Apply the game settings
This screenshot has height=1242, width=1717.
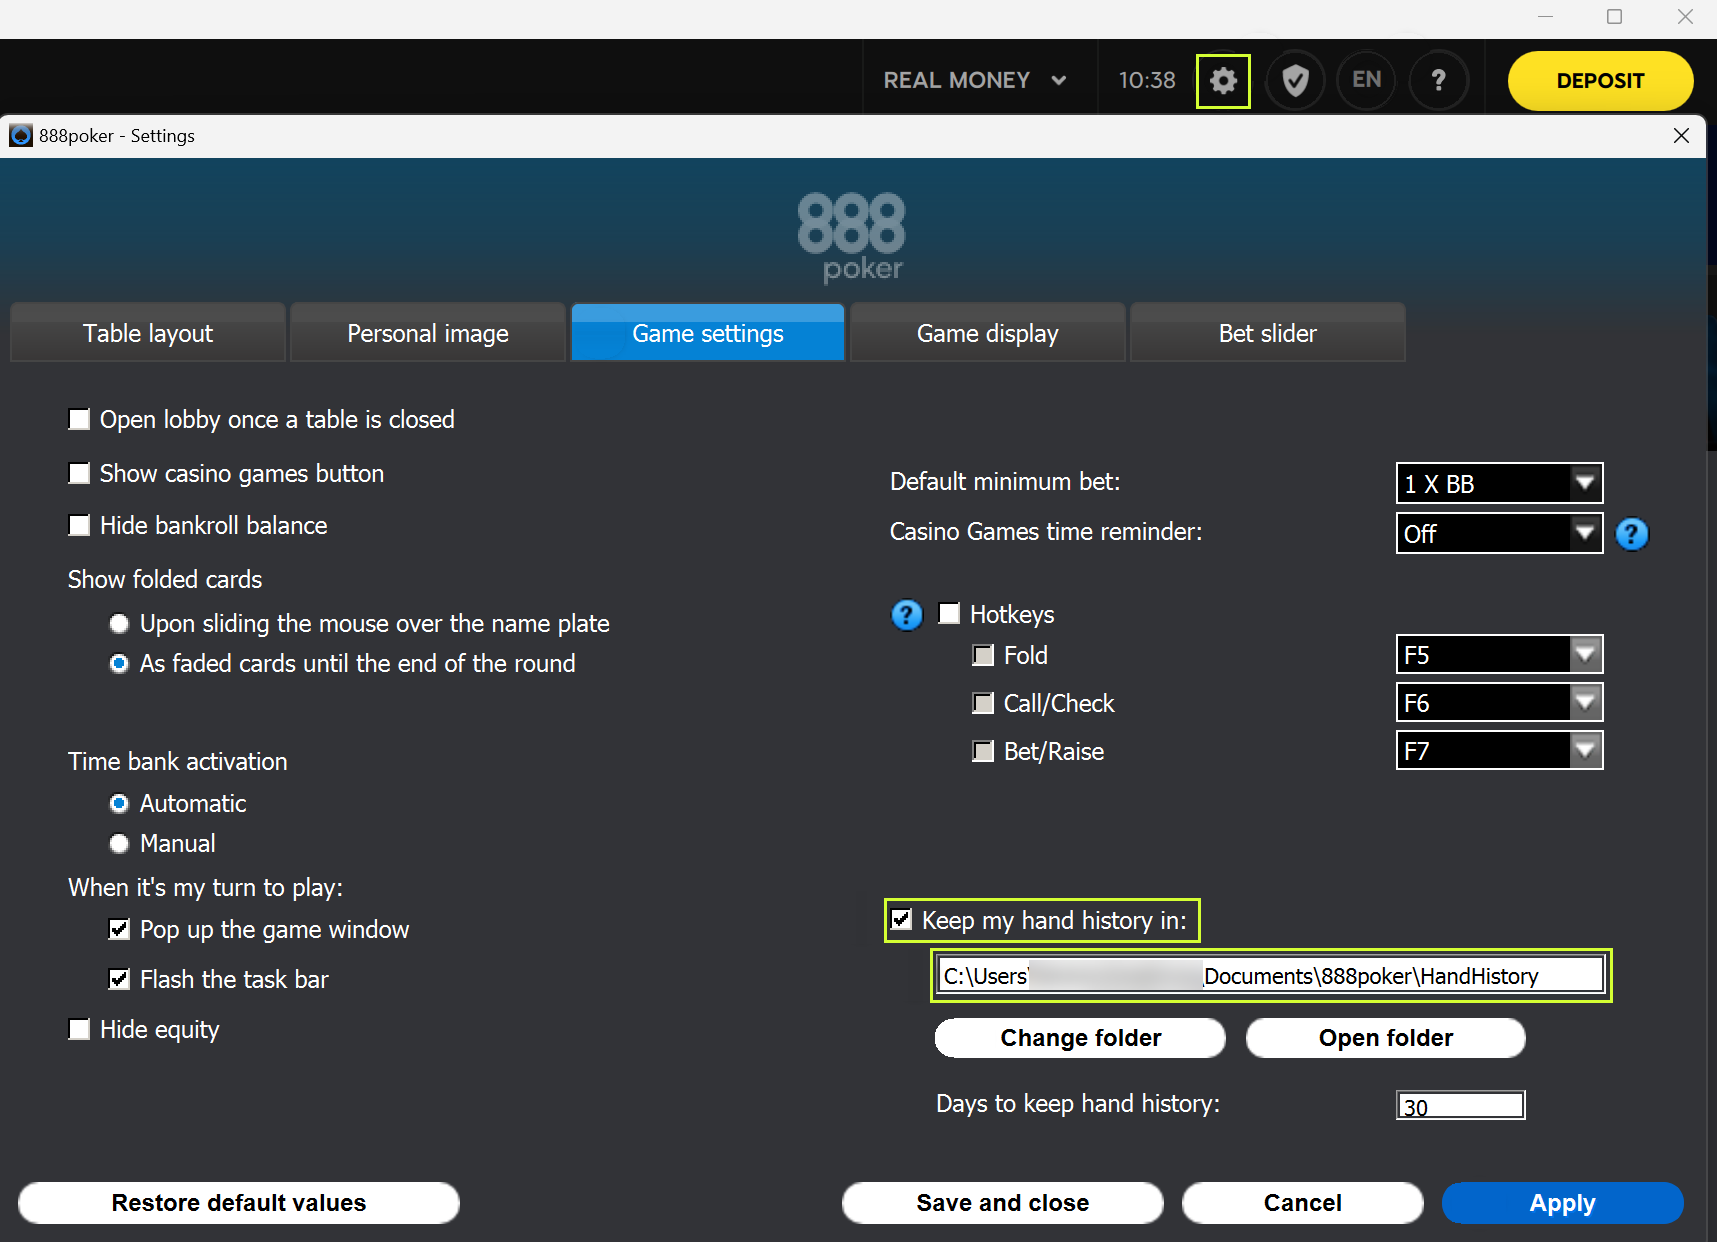1563,1203
